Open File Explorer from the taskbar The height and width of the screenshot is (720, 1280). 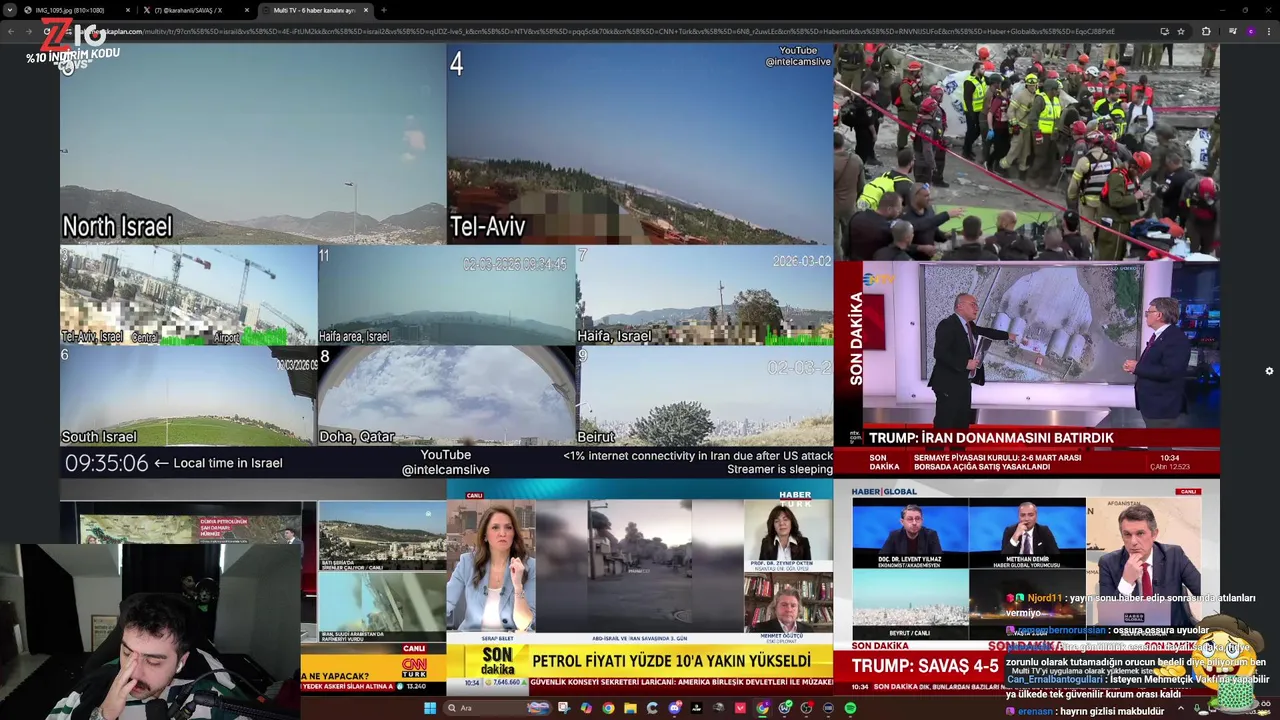click(x=630, y=708)
